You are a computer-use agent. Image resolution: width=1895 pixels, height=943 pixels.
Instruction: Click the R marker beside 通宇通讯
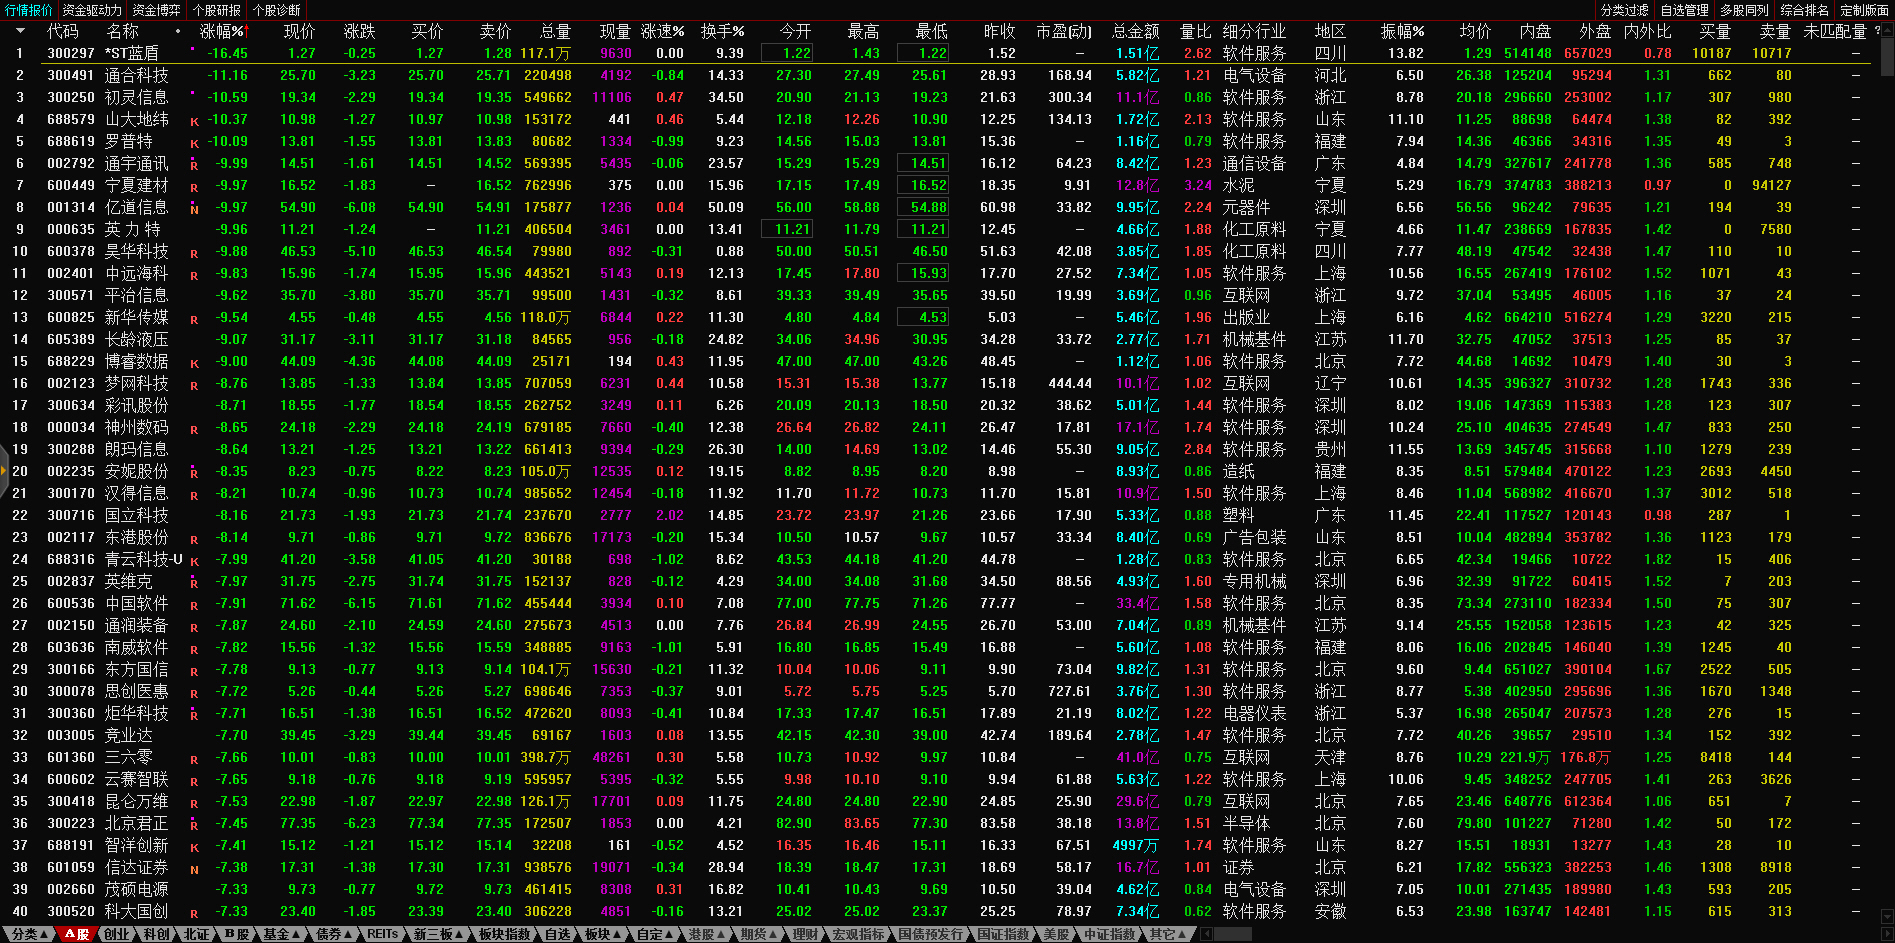[194, 166]
